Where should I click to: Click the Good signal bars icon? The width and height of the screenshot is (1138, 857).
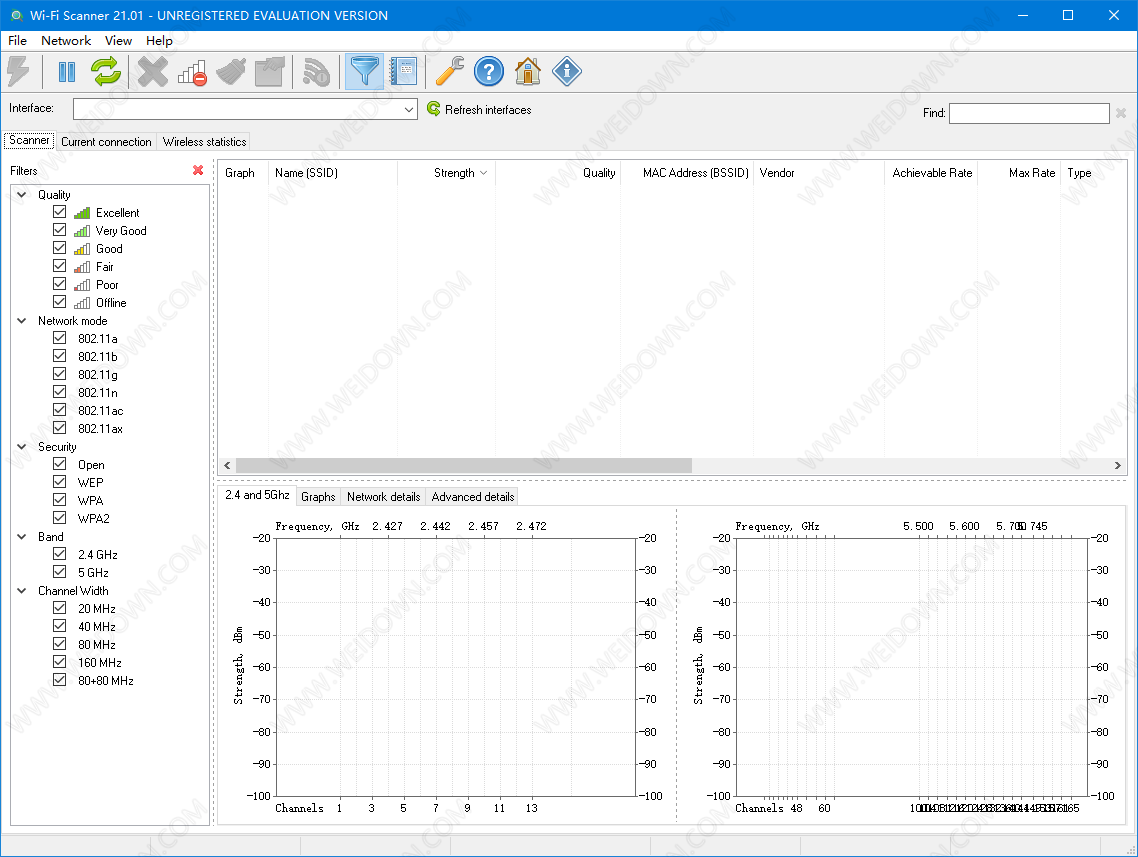pos(82,249)
